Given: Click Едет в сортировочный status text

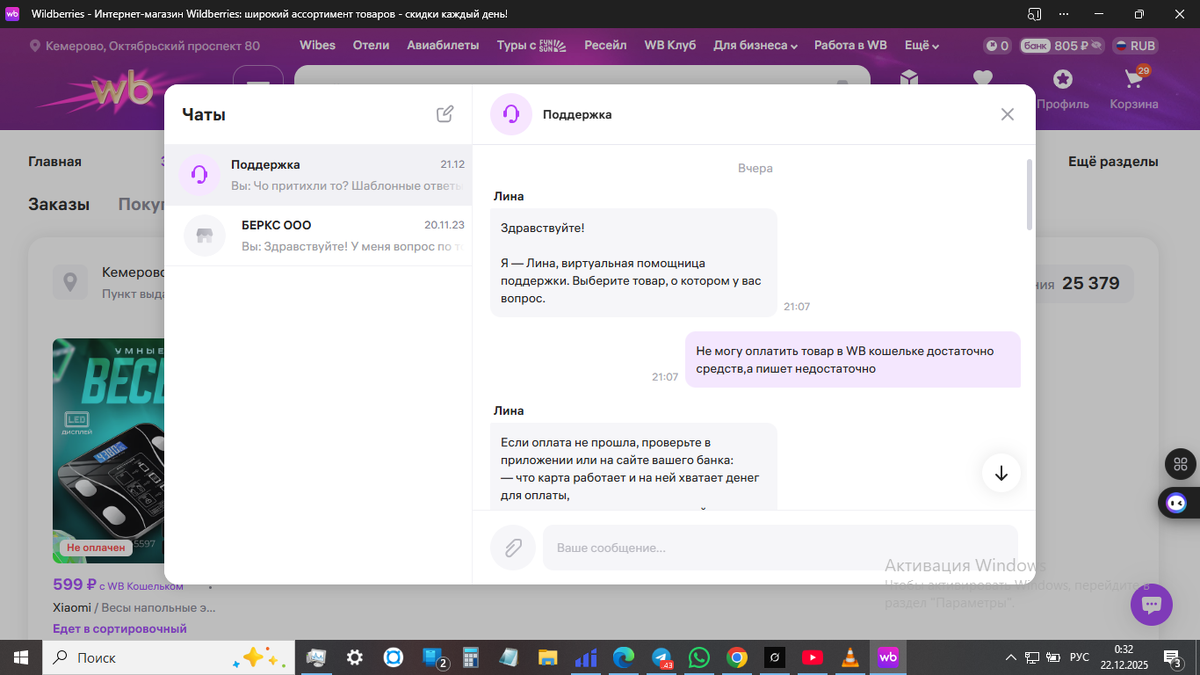Looking at the screenshot, I should (x=120, y=629).
